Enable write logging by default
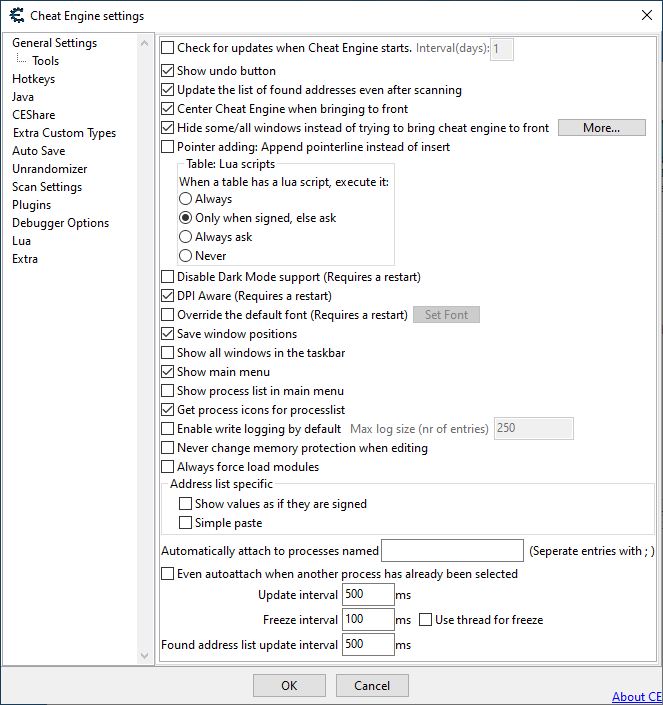 167,428
